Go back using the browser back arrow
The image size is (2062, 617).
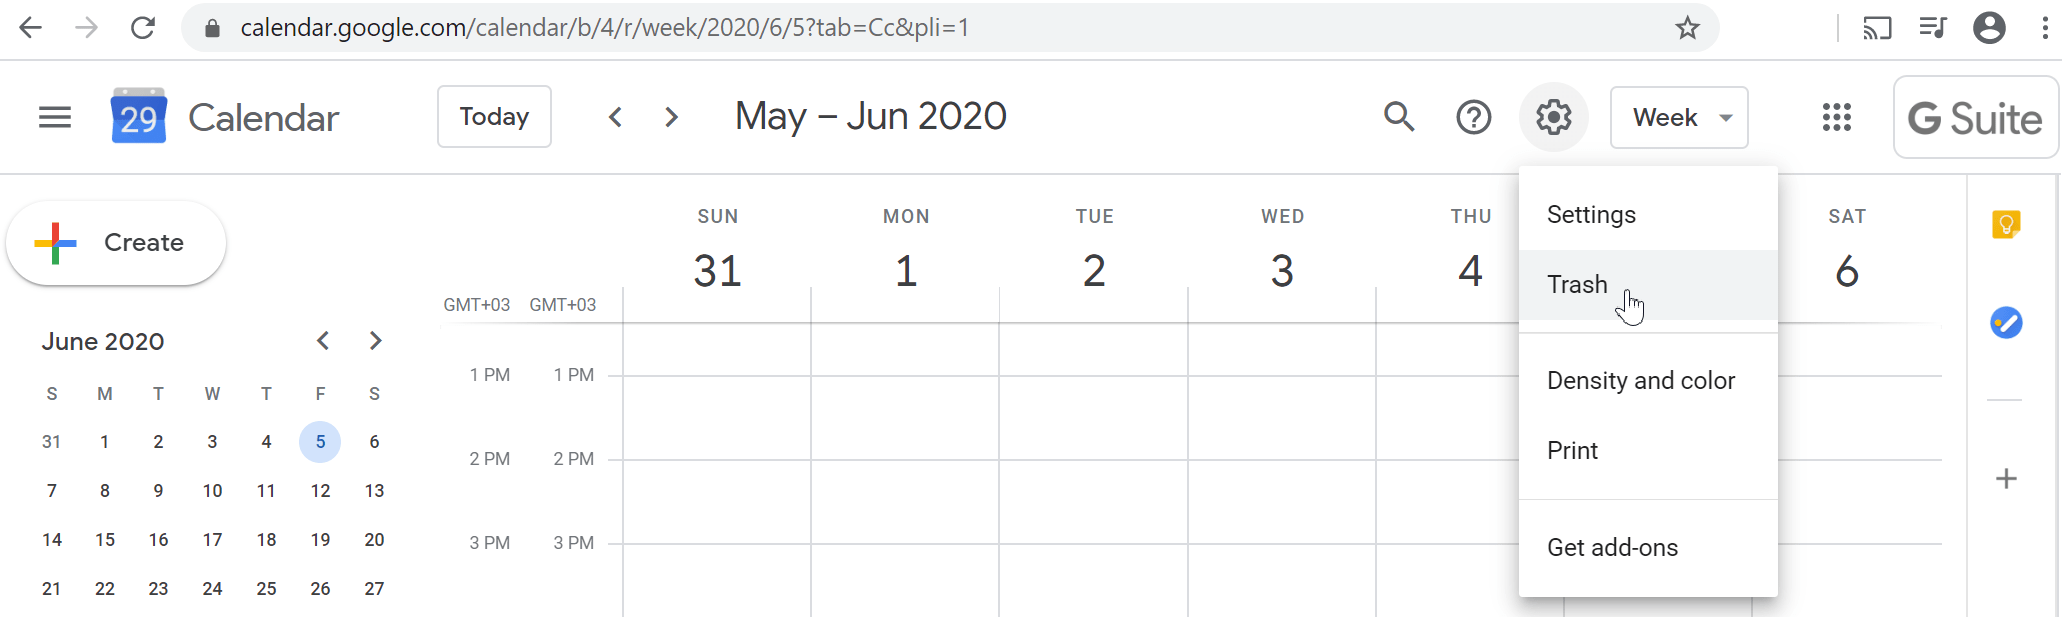30,28
